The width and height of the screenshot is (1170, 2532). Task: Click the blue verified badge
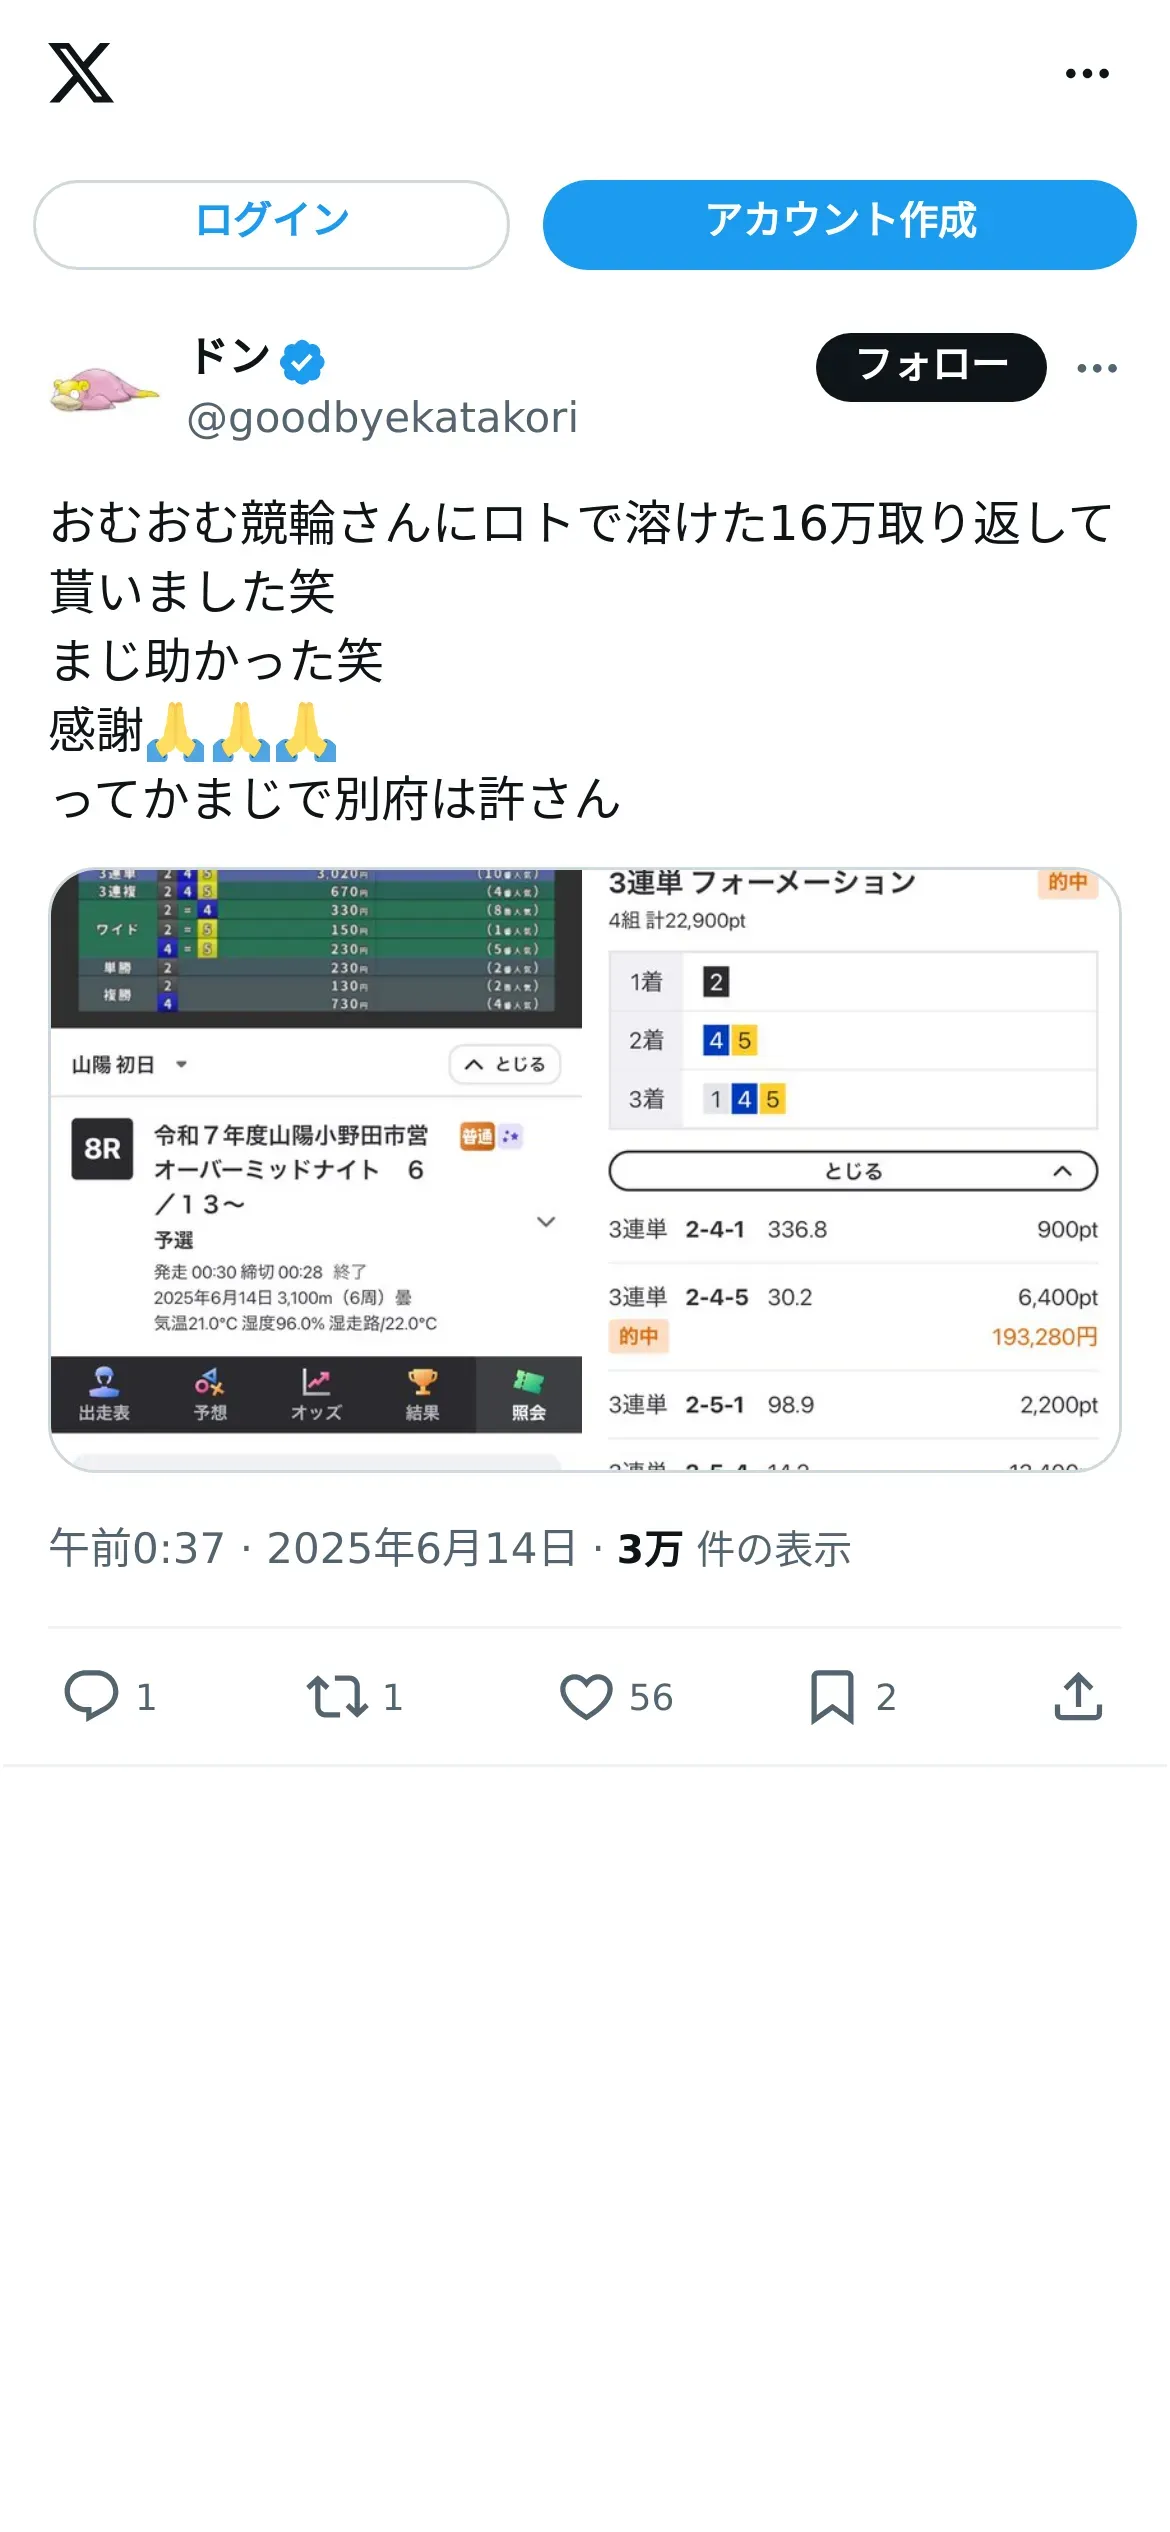(x=302, y=362)
